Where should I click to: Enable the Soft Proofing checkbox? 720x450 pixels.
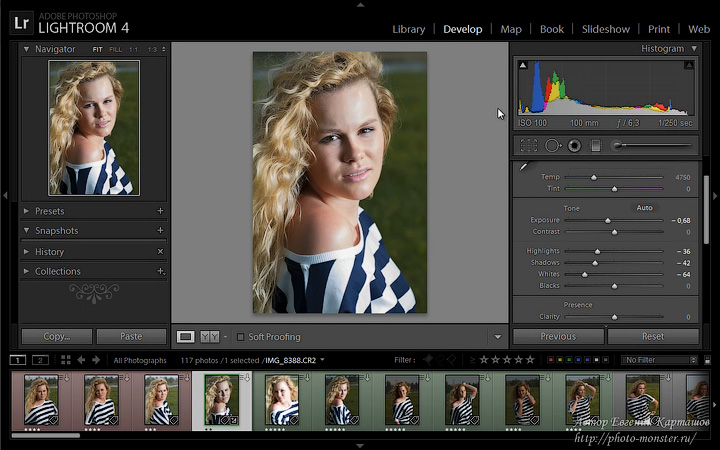click(240, 337)
